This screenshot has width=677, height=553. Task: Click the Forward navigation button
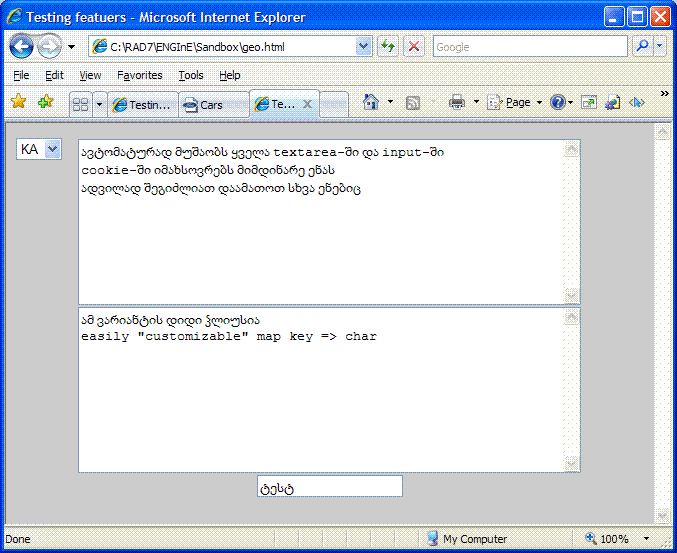[x=49, y=46]
